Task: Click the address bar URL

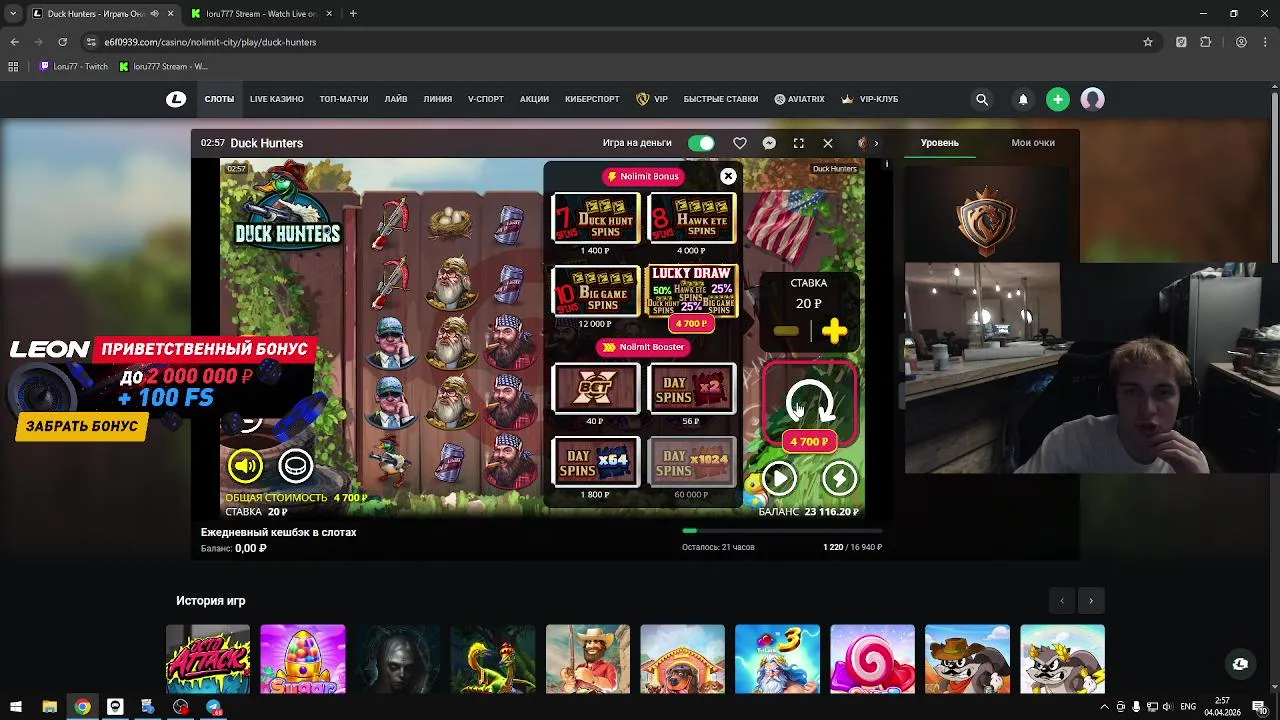Action: coord(210,42)
